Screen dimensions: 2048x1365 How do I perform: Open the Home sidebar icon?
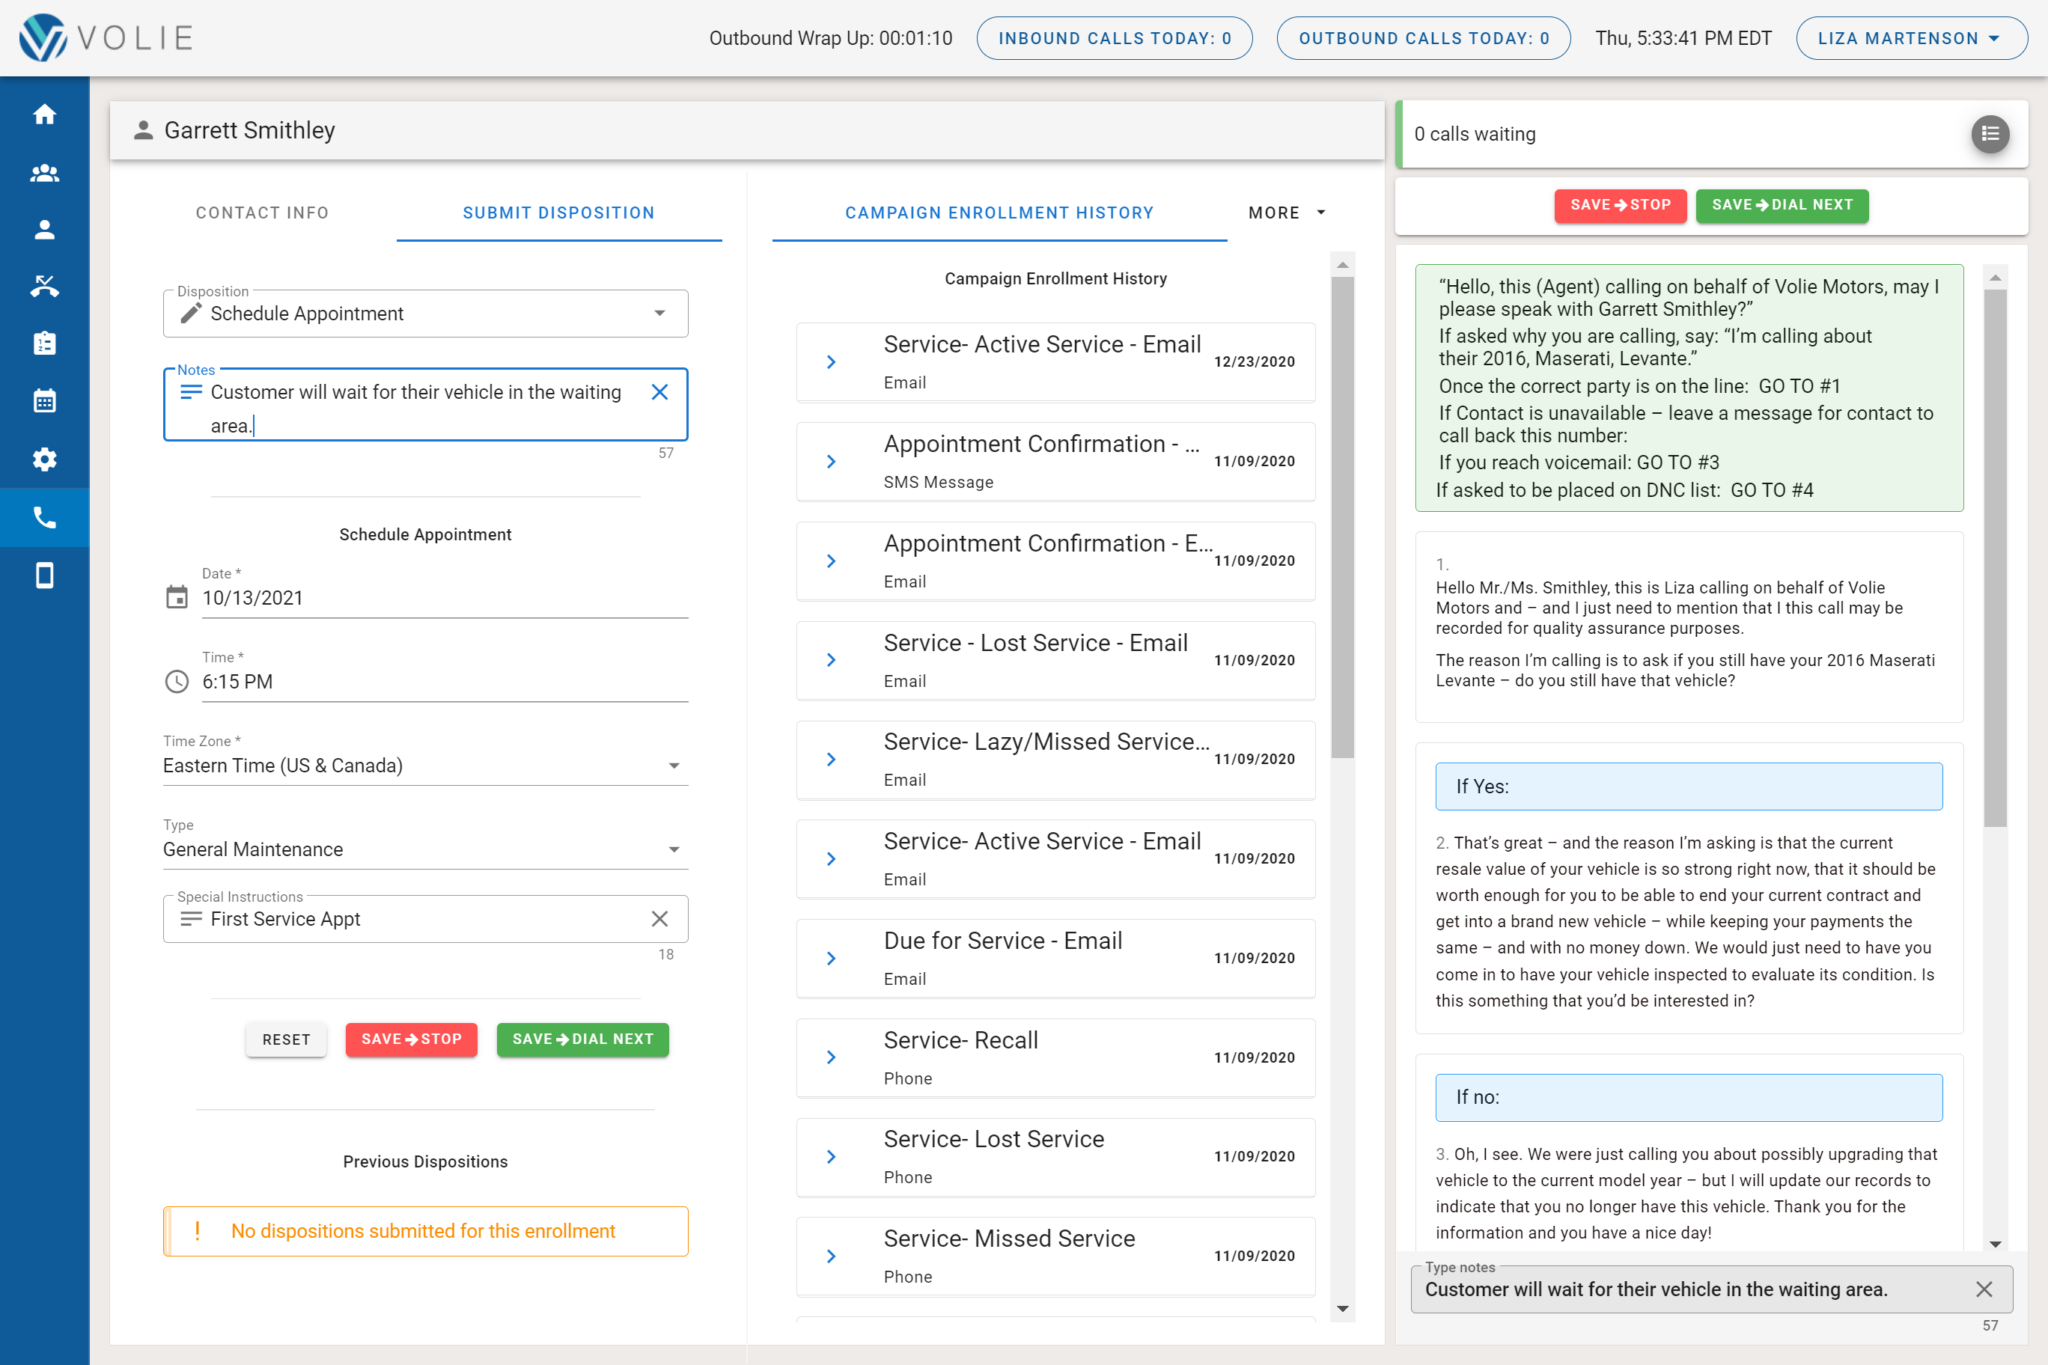pos(44,115)
